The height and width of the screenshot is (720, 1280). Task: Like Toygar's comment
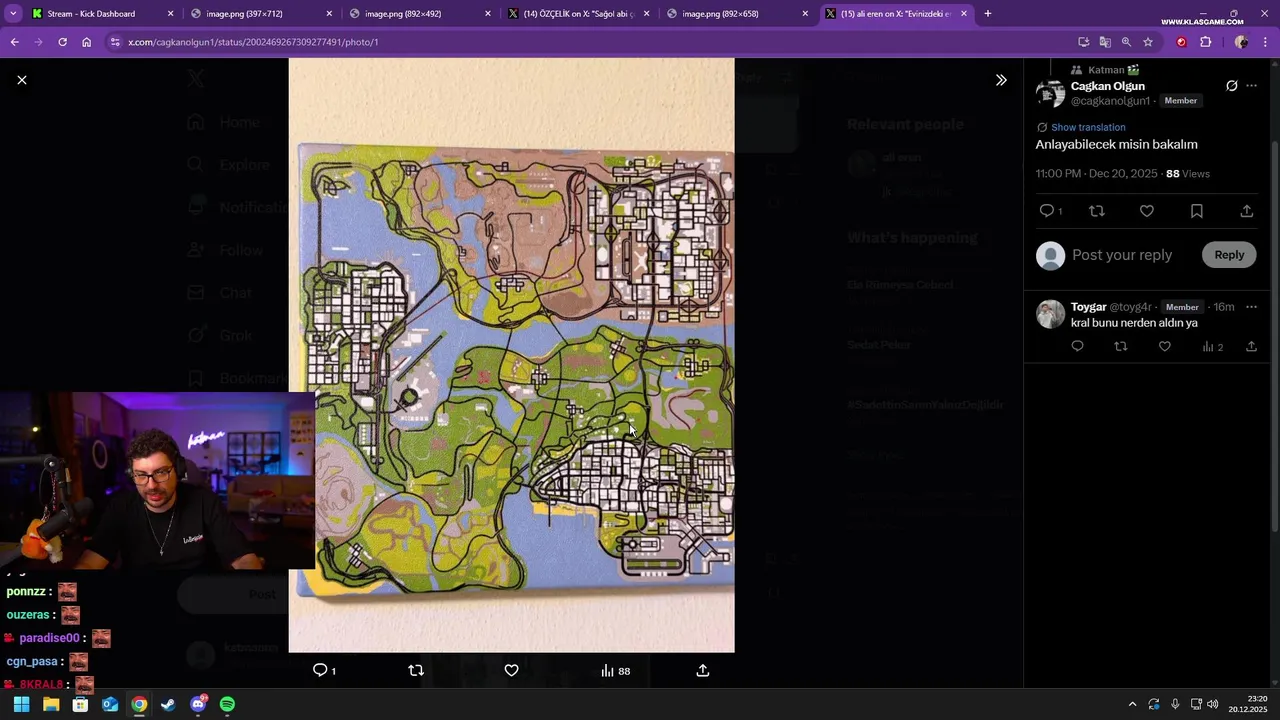(1164, 346)
